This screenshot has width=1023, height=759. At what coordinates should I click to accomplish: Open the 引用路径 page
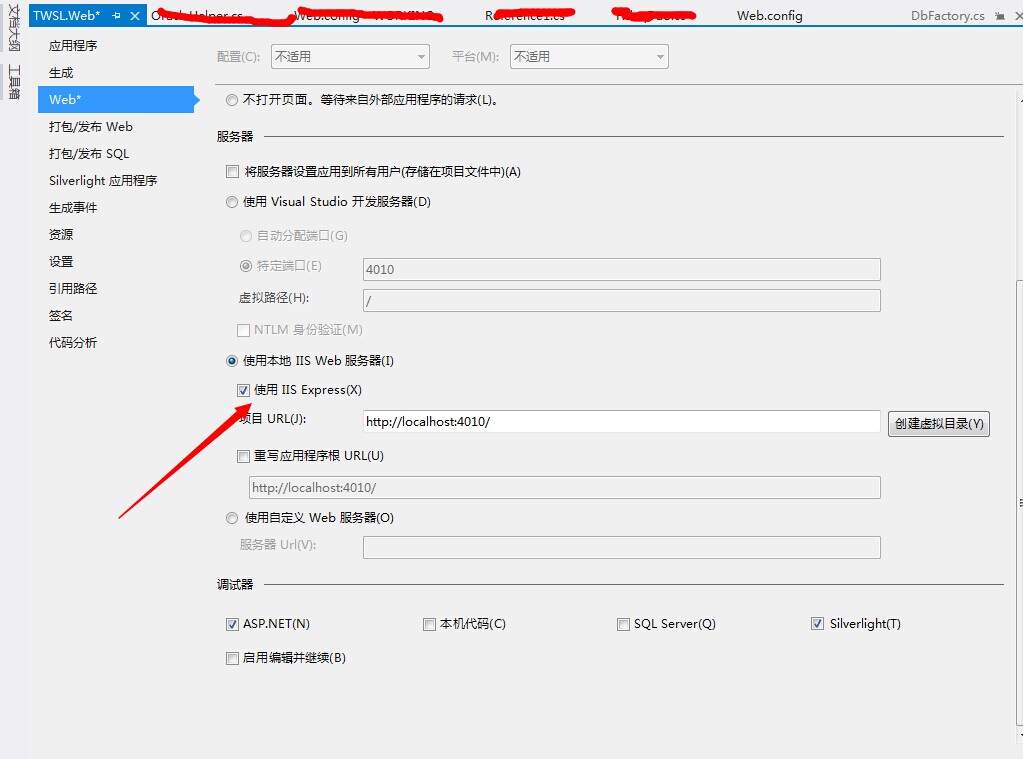[73, 288]
